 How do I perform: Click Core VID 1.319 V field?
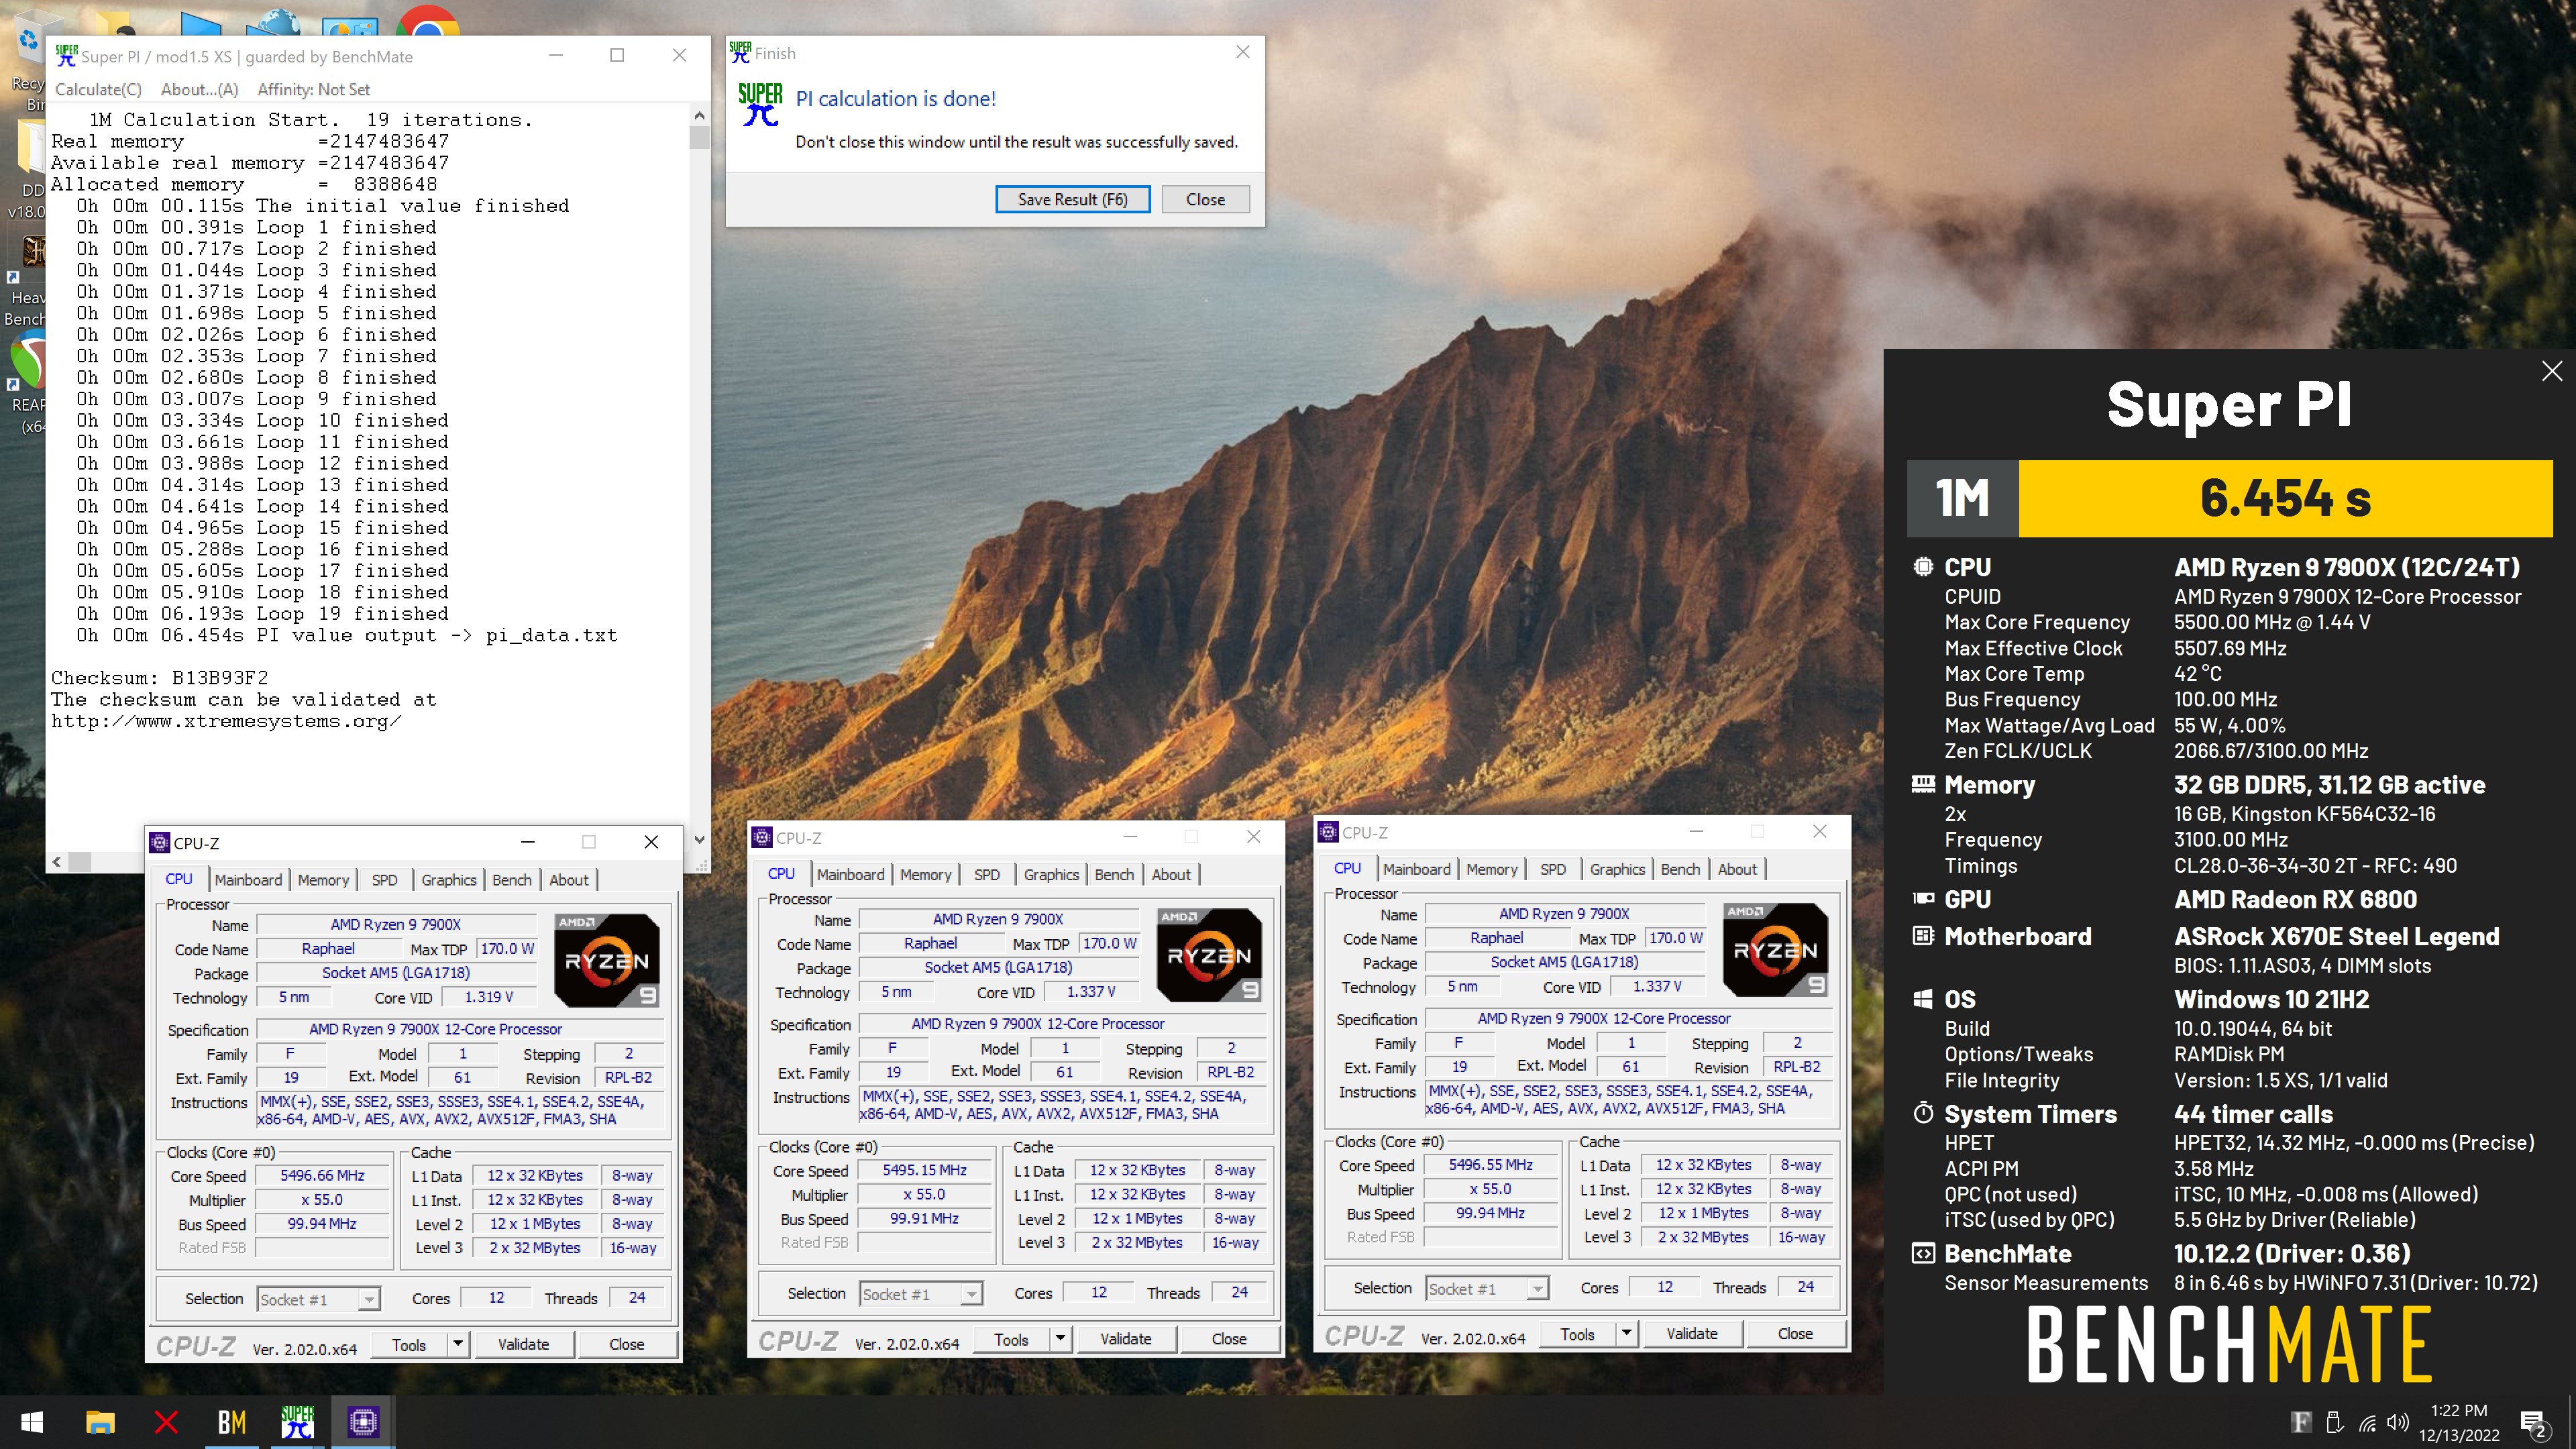[489, 997]
